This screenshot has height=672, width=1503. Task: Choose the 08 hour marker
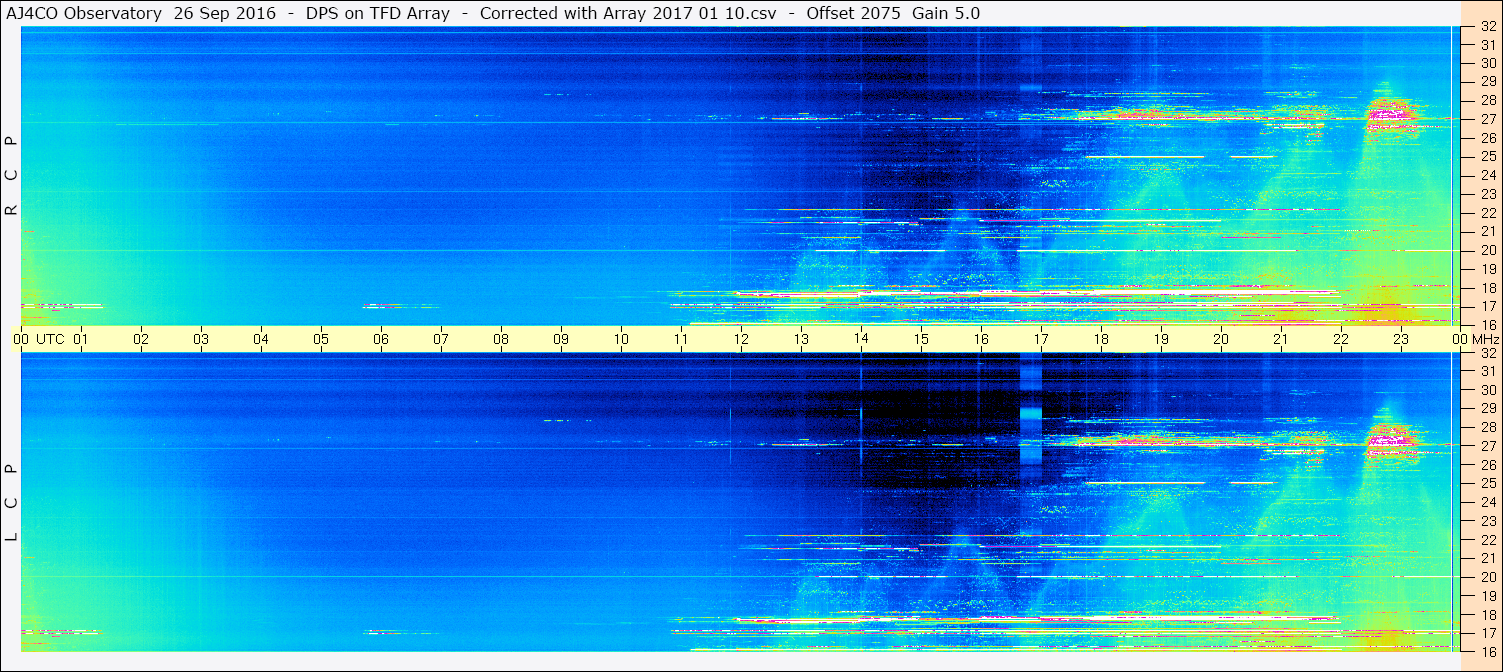click(x=501, y=339)
